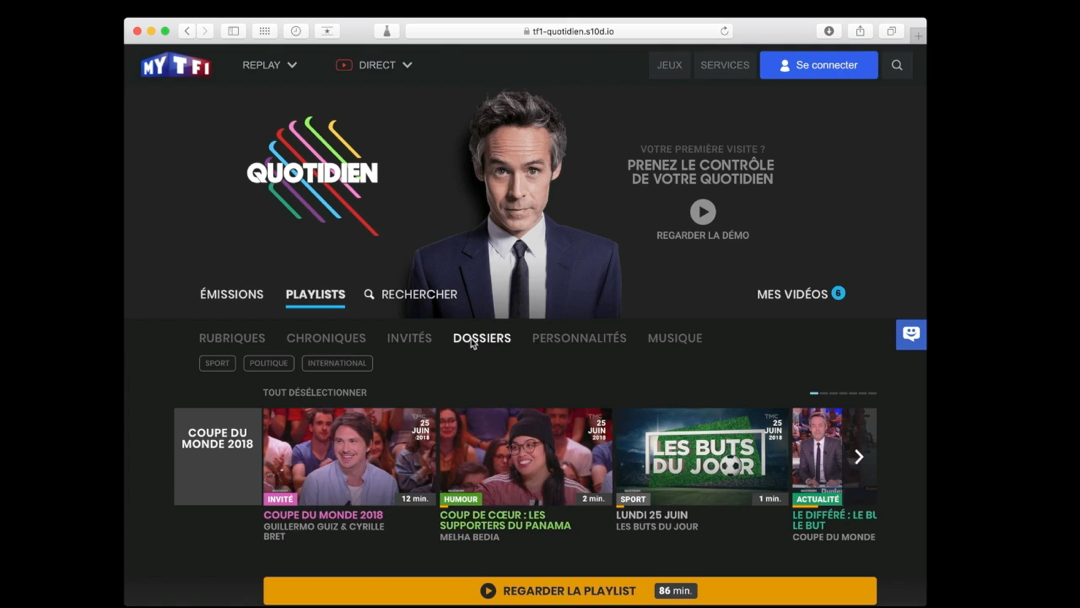Viewport: 1080px width, 608px height.
Task: Expand the Direct dropdown menu
Action: coord(374,65)
